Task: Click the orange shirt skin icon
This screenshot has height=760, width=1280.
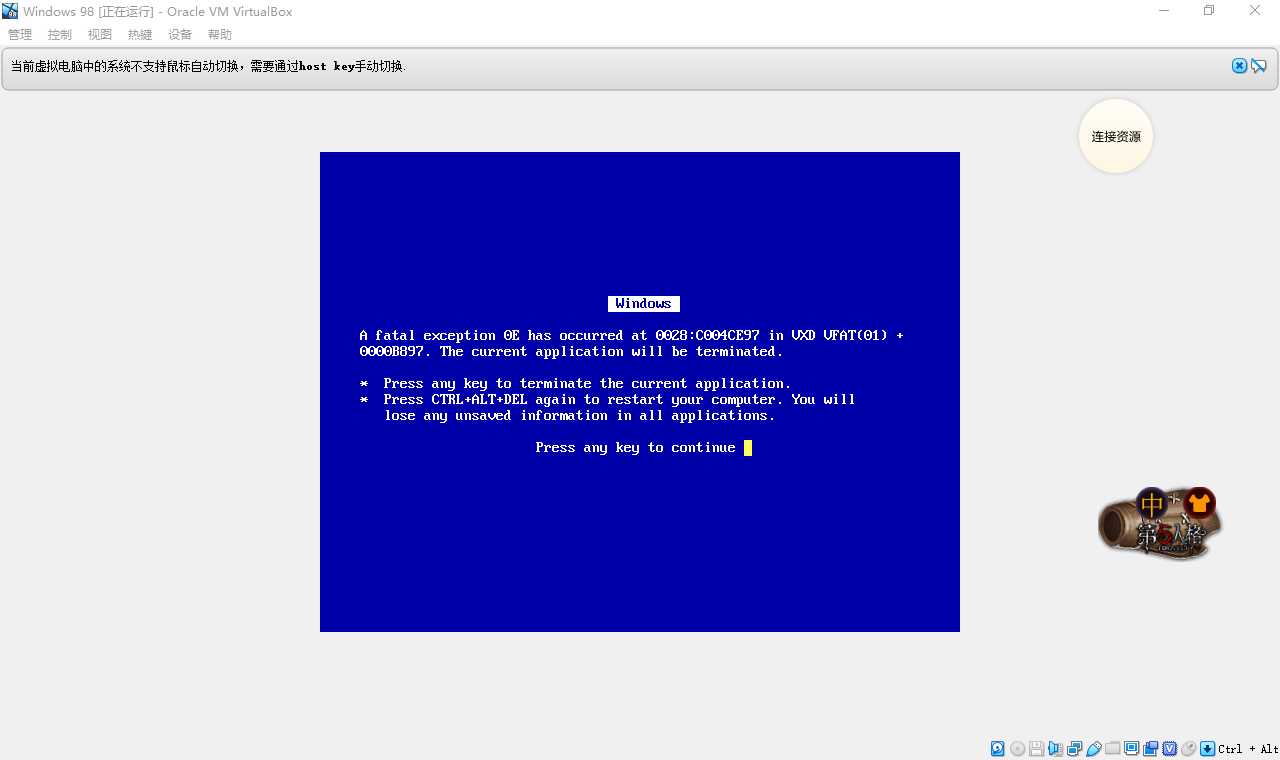Action: (1200, 502)
